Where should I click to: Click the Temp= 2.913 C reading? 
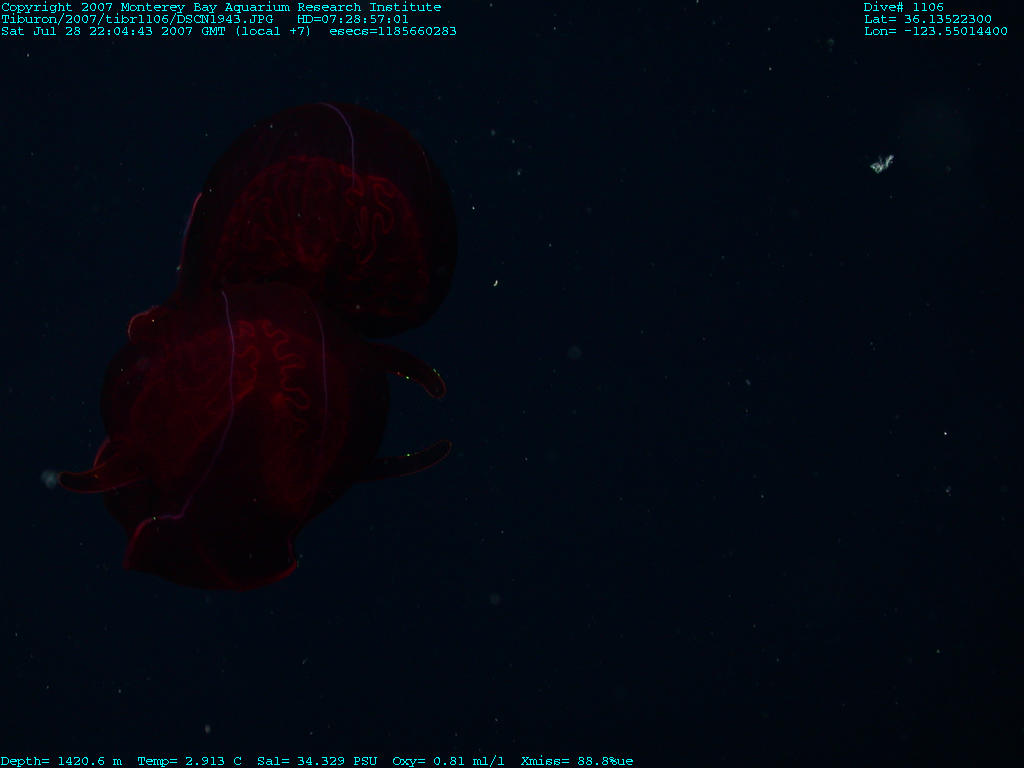(189, 761)
